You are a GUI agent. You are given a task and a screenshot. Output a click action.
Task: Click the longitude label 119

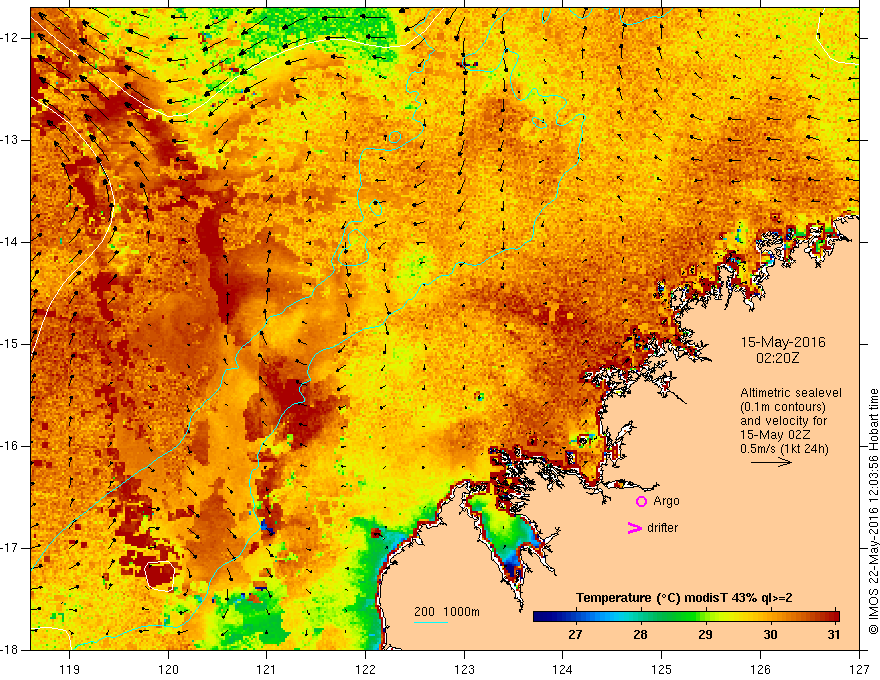point(70,669)
